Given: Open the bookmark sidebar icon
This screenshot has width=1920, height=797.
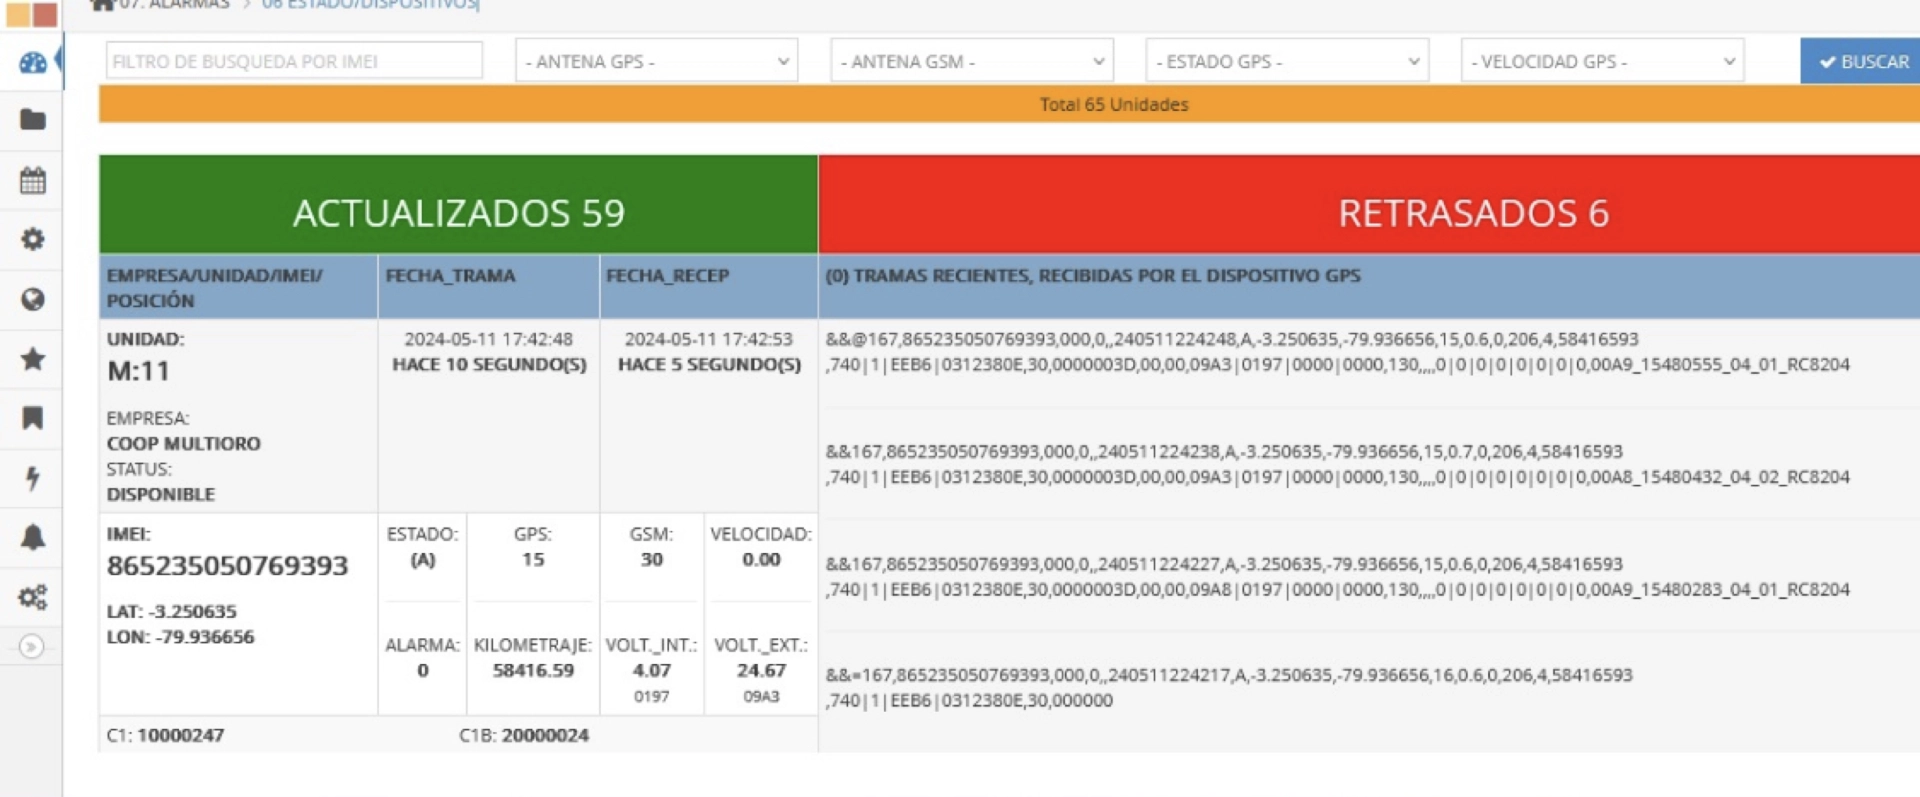Looking at the screenshot, I should [x=33, y=418].
